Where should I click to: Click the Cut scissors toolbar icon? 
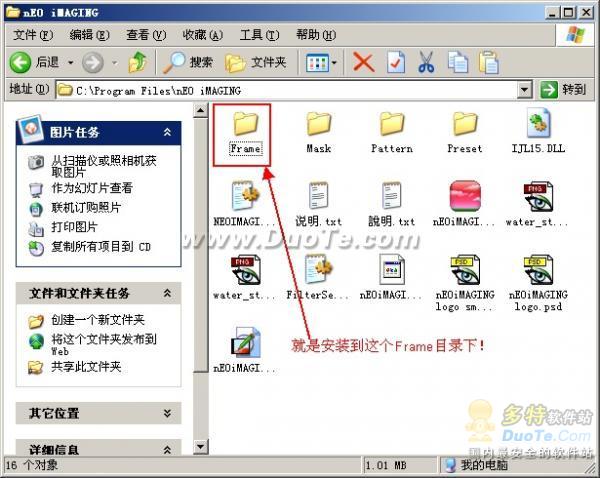426,62
